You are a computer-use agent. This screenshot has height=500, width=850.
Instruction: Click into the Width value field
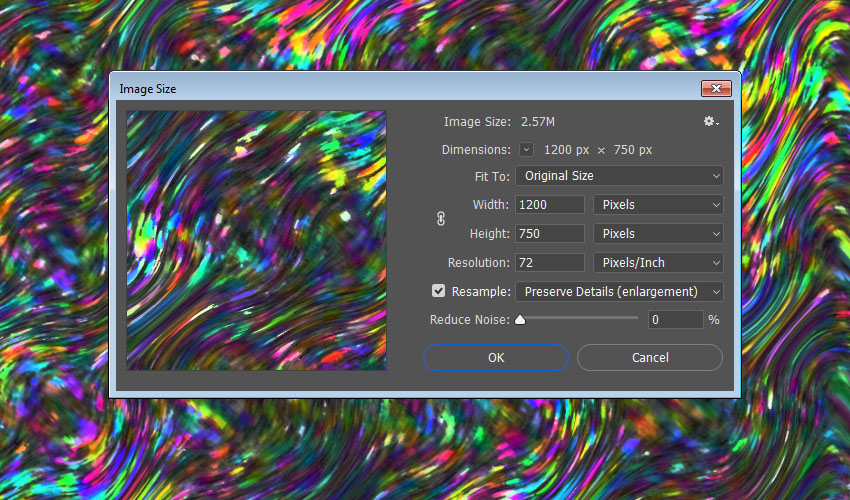[x=549, y=205]
